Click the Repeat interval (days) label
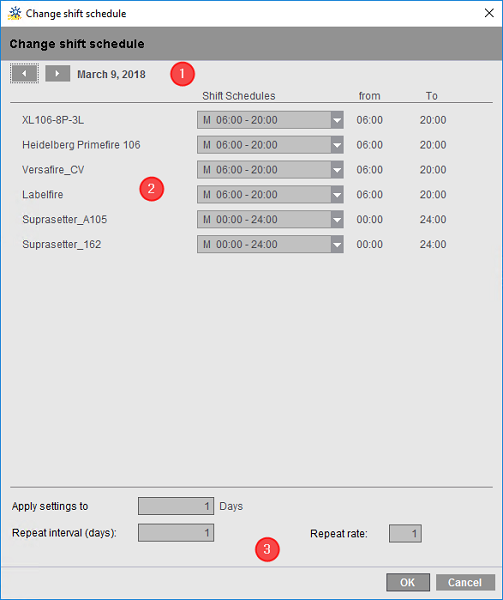The image size is (503, 600). point(64,533)
